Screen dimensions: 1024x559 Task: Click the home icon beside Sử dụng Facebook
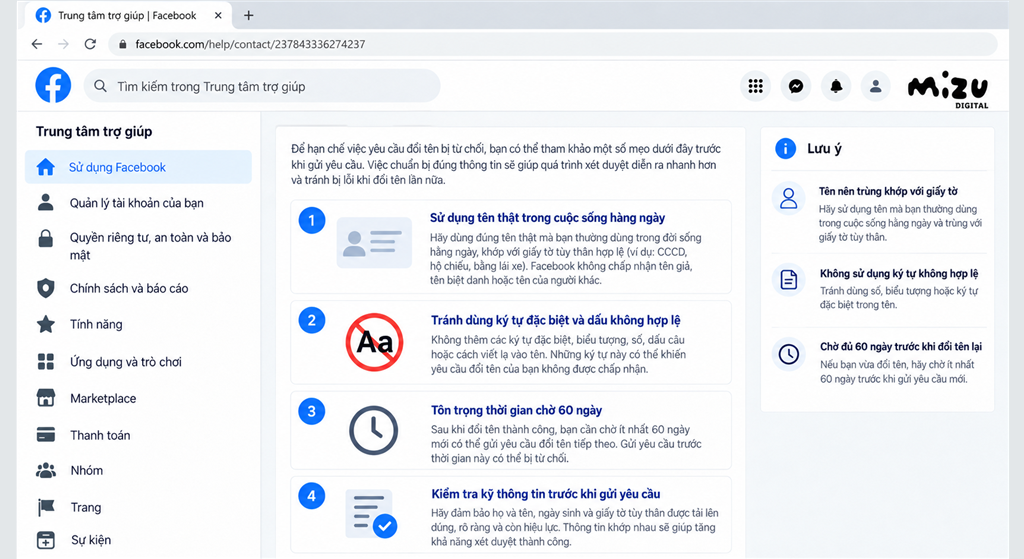[46, 167]
